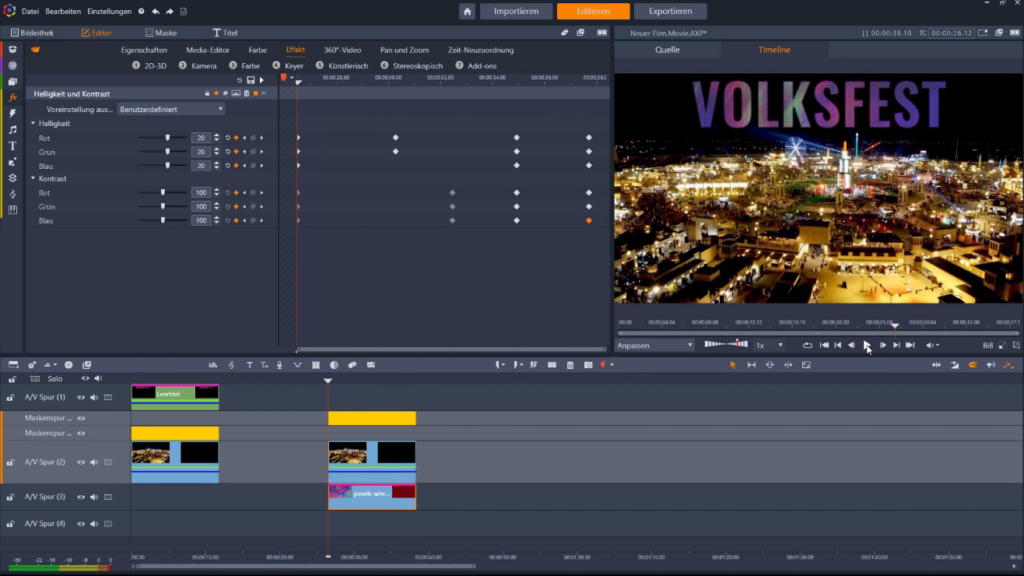Hide the first Maskenspur track

[x=81, y=418]
